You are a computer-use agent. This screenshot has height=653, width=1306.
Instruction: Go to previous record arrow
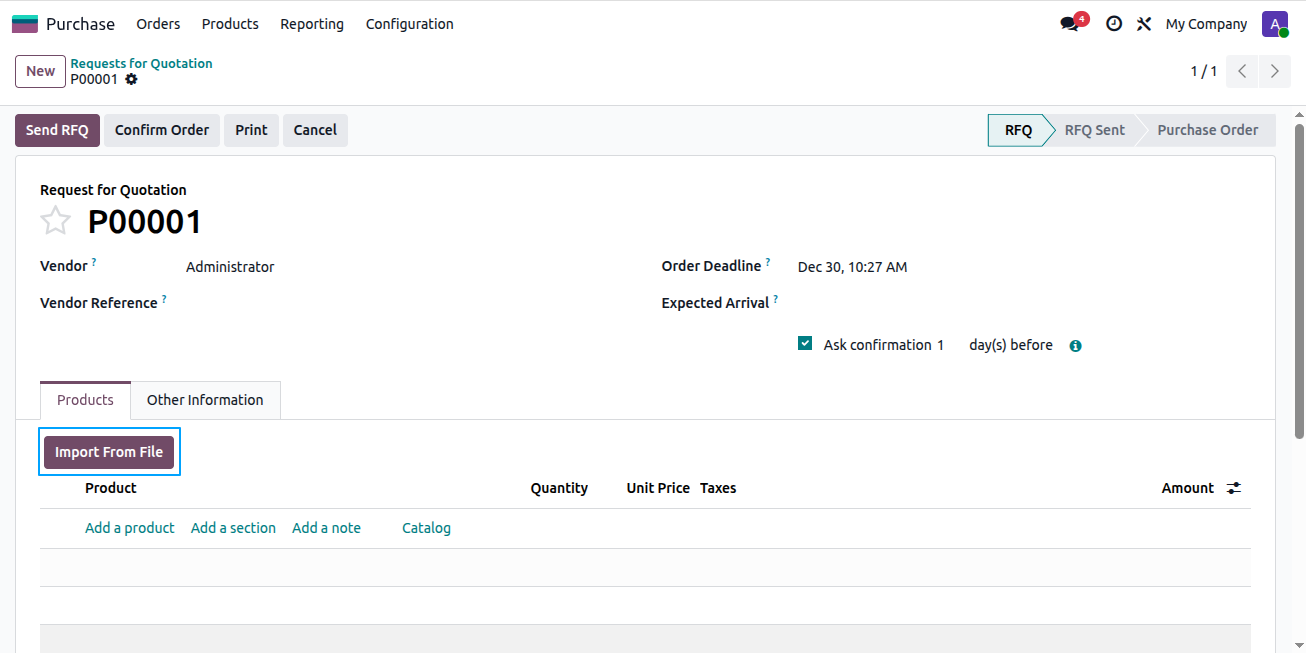click(x=1242, y=71)
